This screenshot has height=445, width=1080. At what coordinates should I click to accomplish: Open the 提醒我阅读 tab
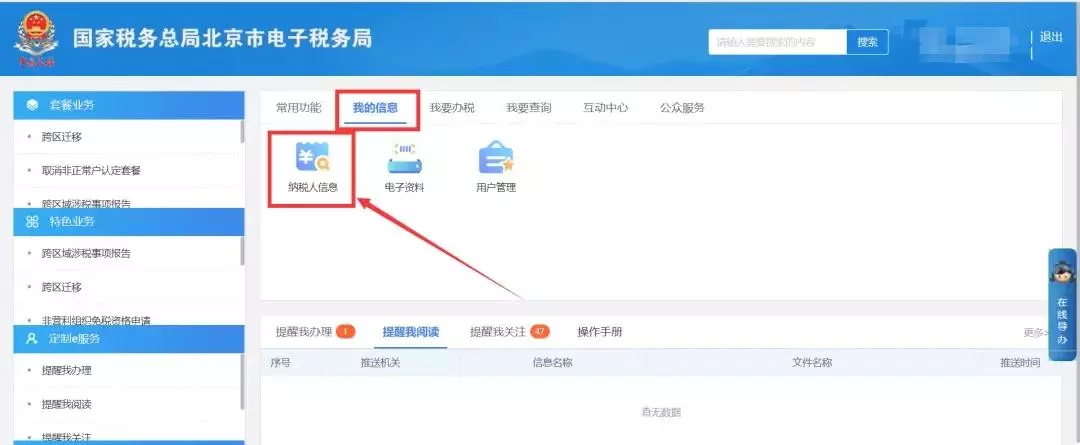(x=411, y=332)
